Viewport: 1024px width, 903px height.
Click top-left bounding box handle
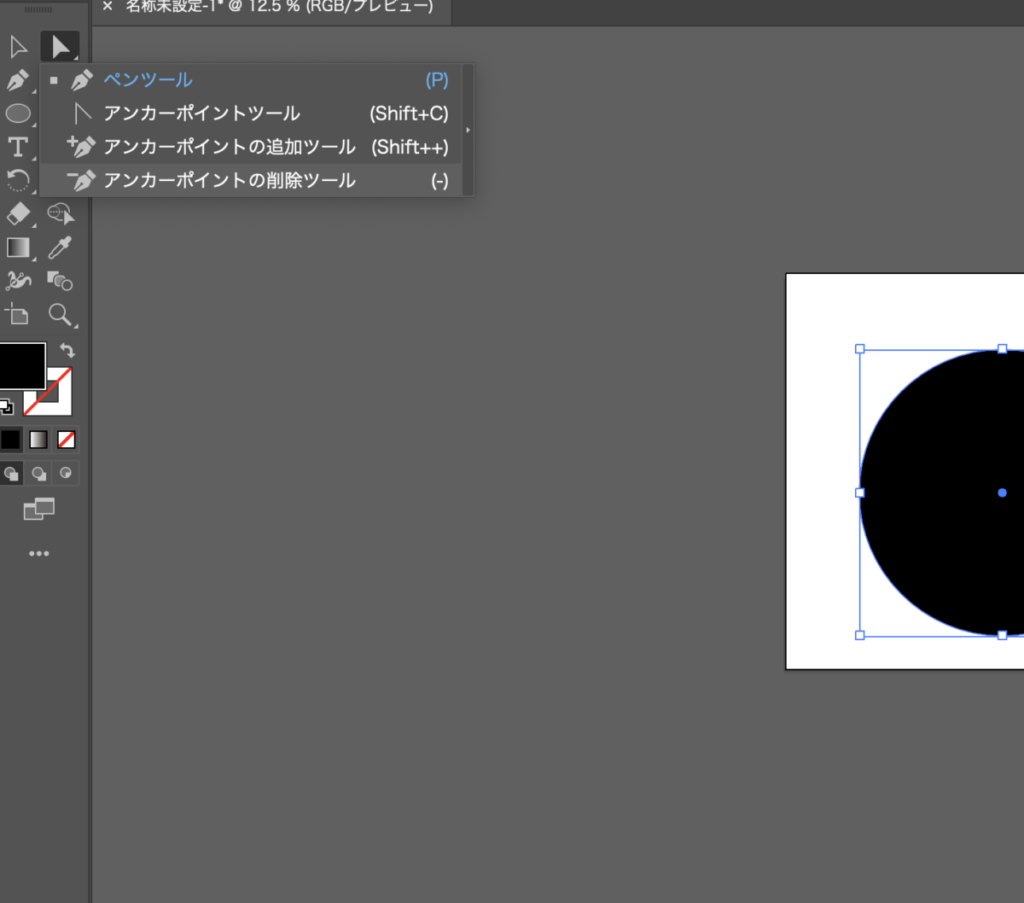pos(859,349)
